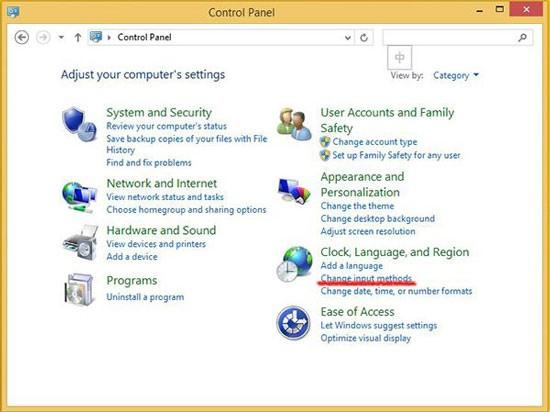Click Add a language link

tap(351, 266)
